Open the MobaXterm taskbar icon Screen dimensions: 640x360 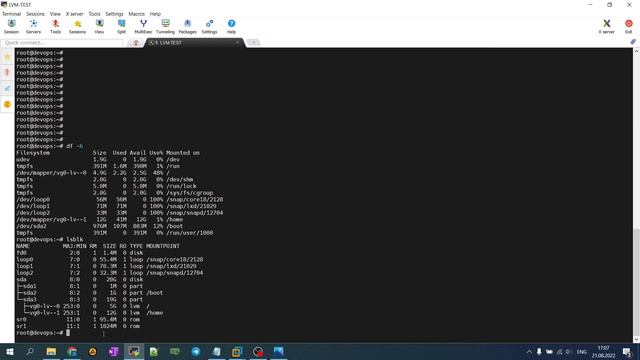pos(134,351)
